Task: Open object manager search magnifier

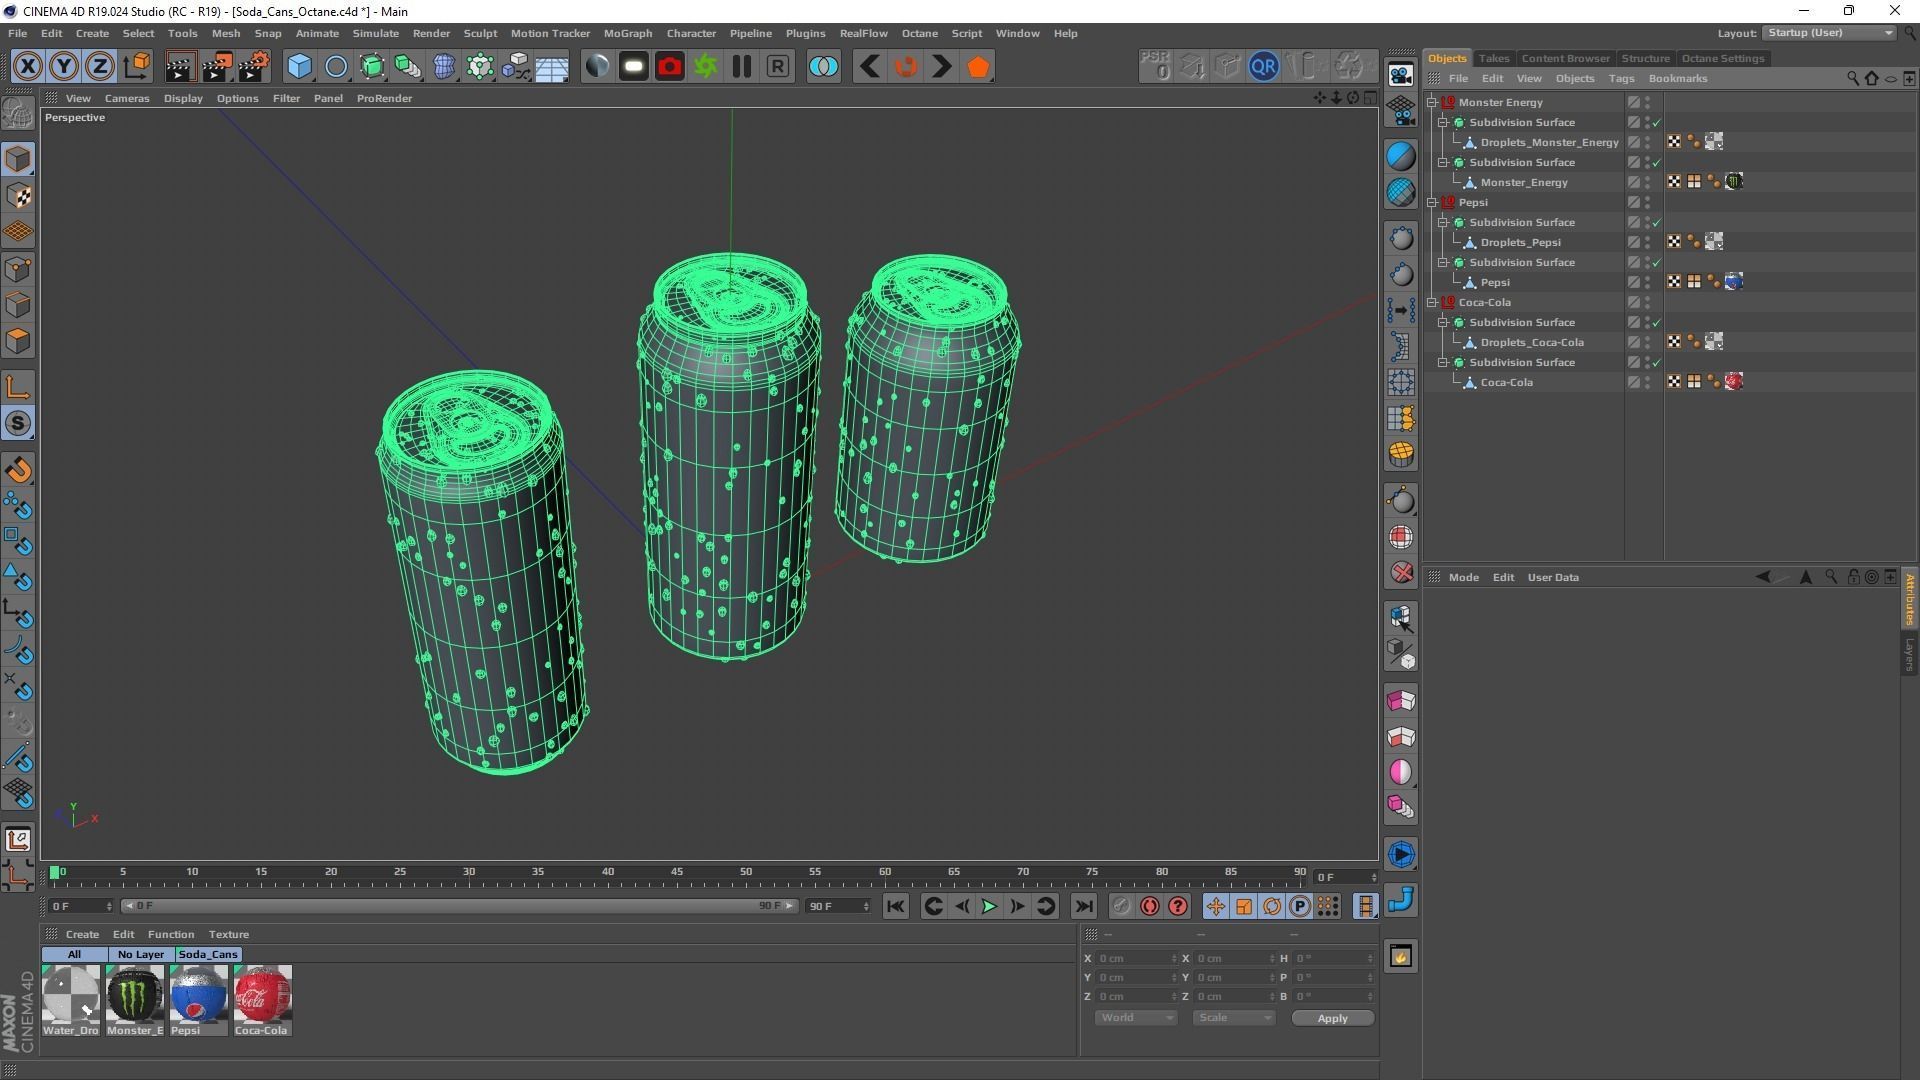Action: click(1852, 79)
